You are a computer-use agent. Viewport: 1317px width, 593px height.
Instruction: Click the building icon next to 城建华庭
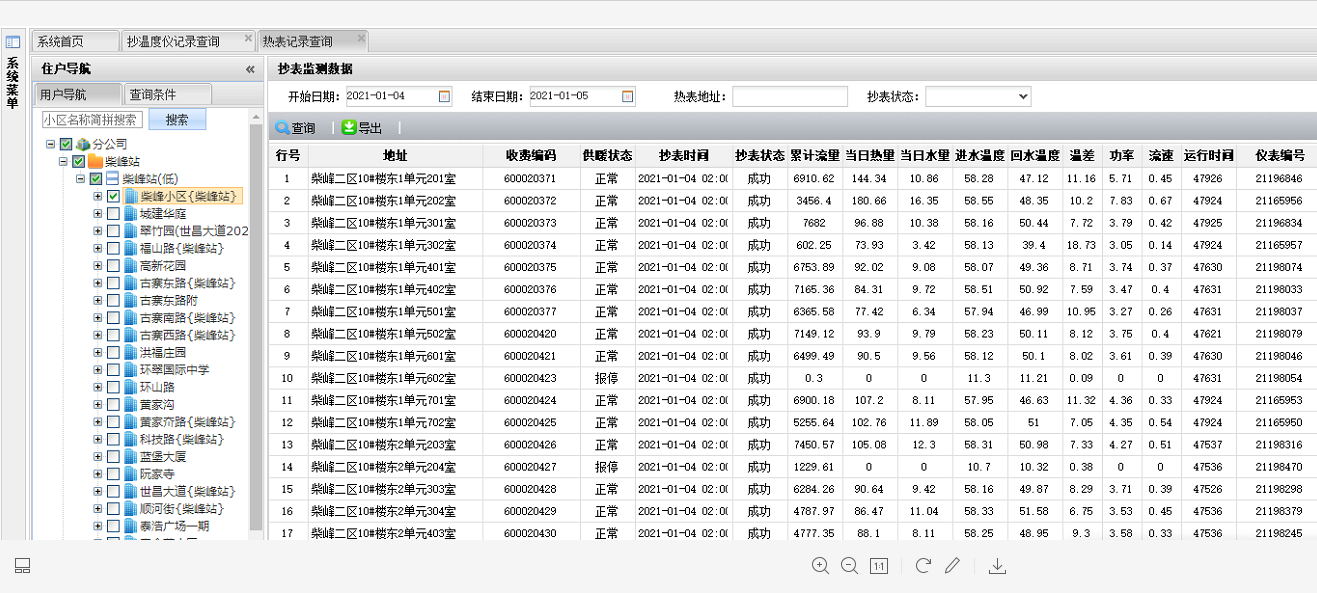click(x=131, y=213)
